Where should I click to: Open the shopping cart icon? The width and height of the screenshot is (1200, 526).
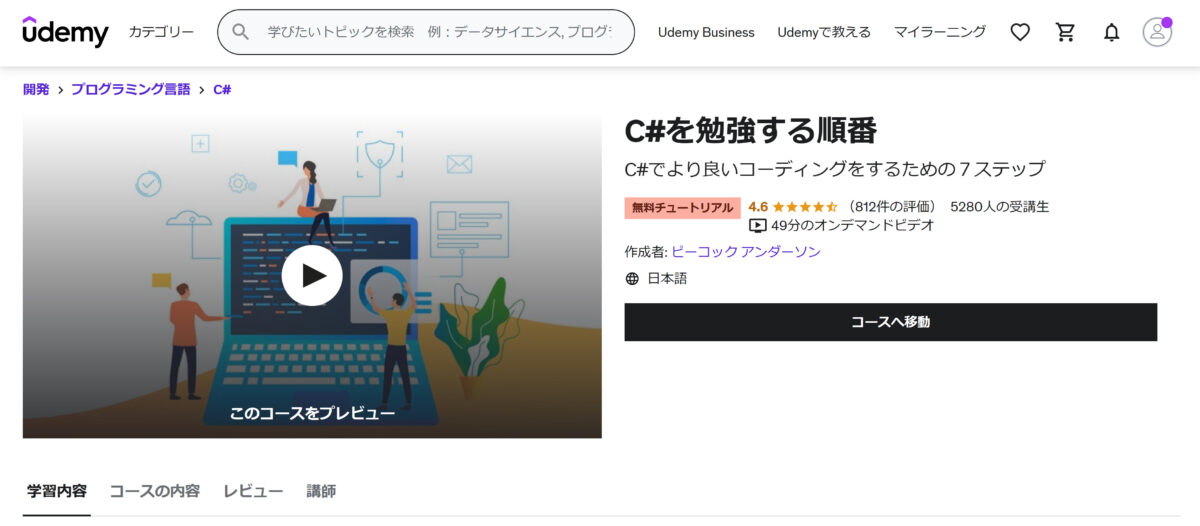(1066, 32)
